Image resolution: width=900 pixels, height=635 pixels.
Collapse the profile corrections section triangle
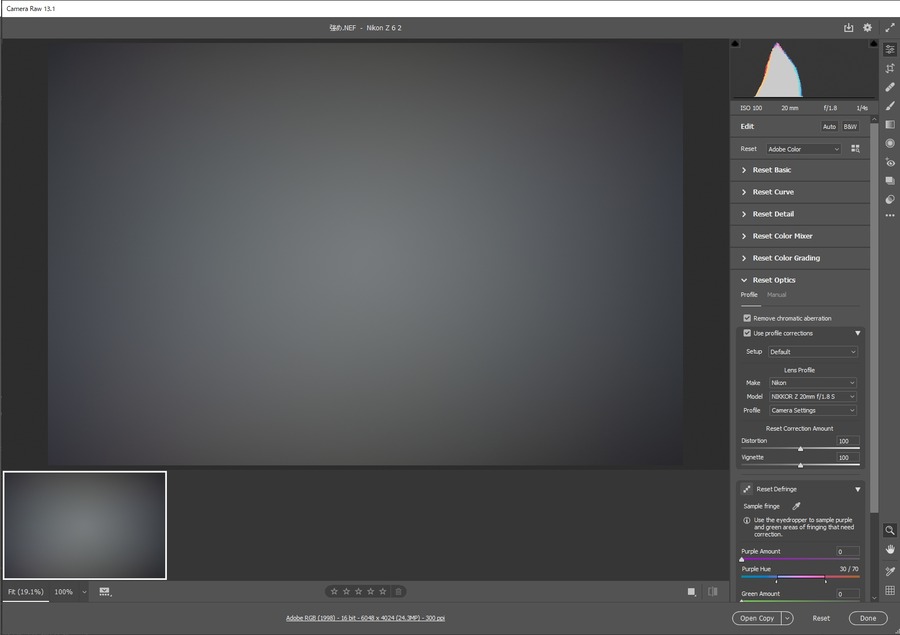(858, 333)
